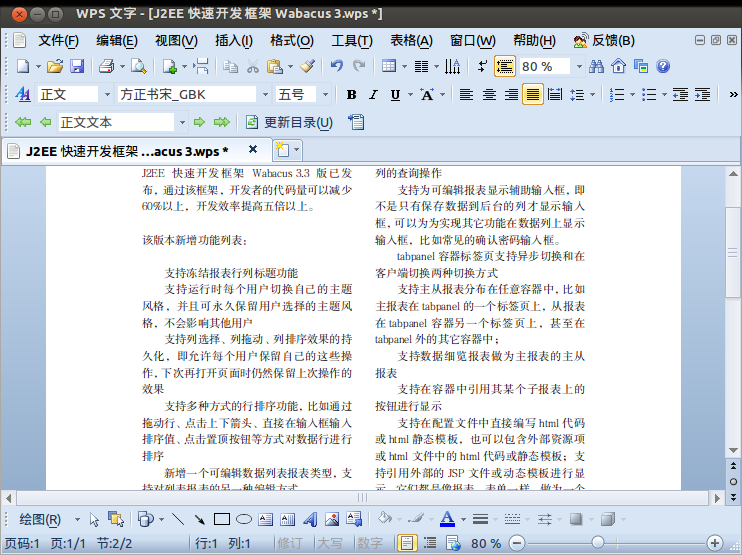Expand the style dropdown showing 正文
This screenshot has width=742, height=555.
[x=107, y=95]
